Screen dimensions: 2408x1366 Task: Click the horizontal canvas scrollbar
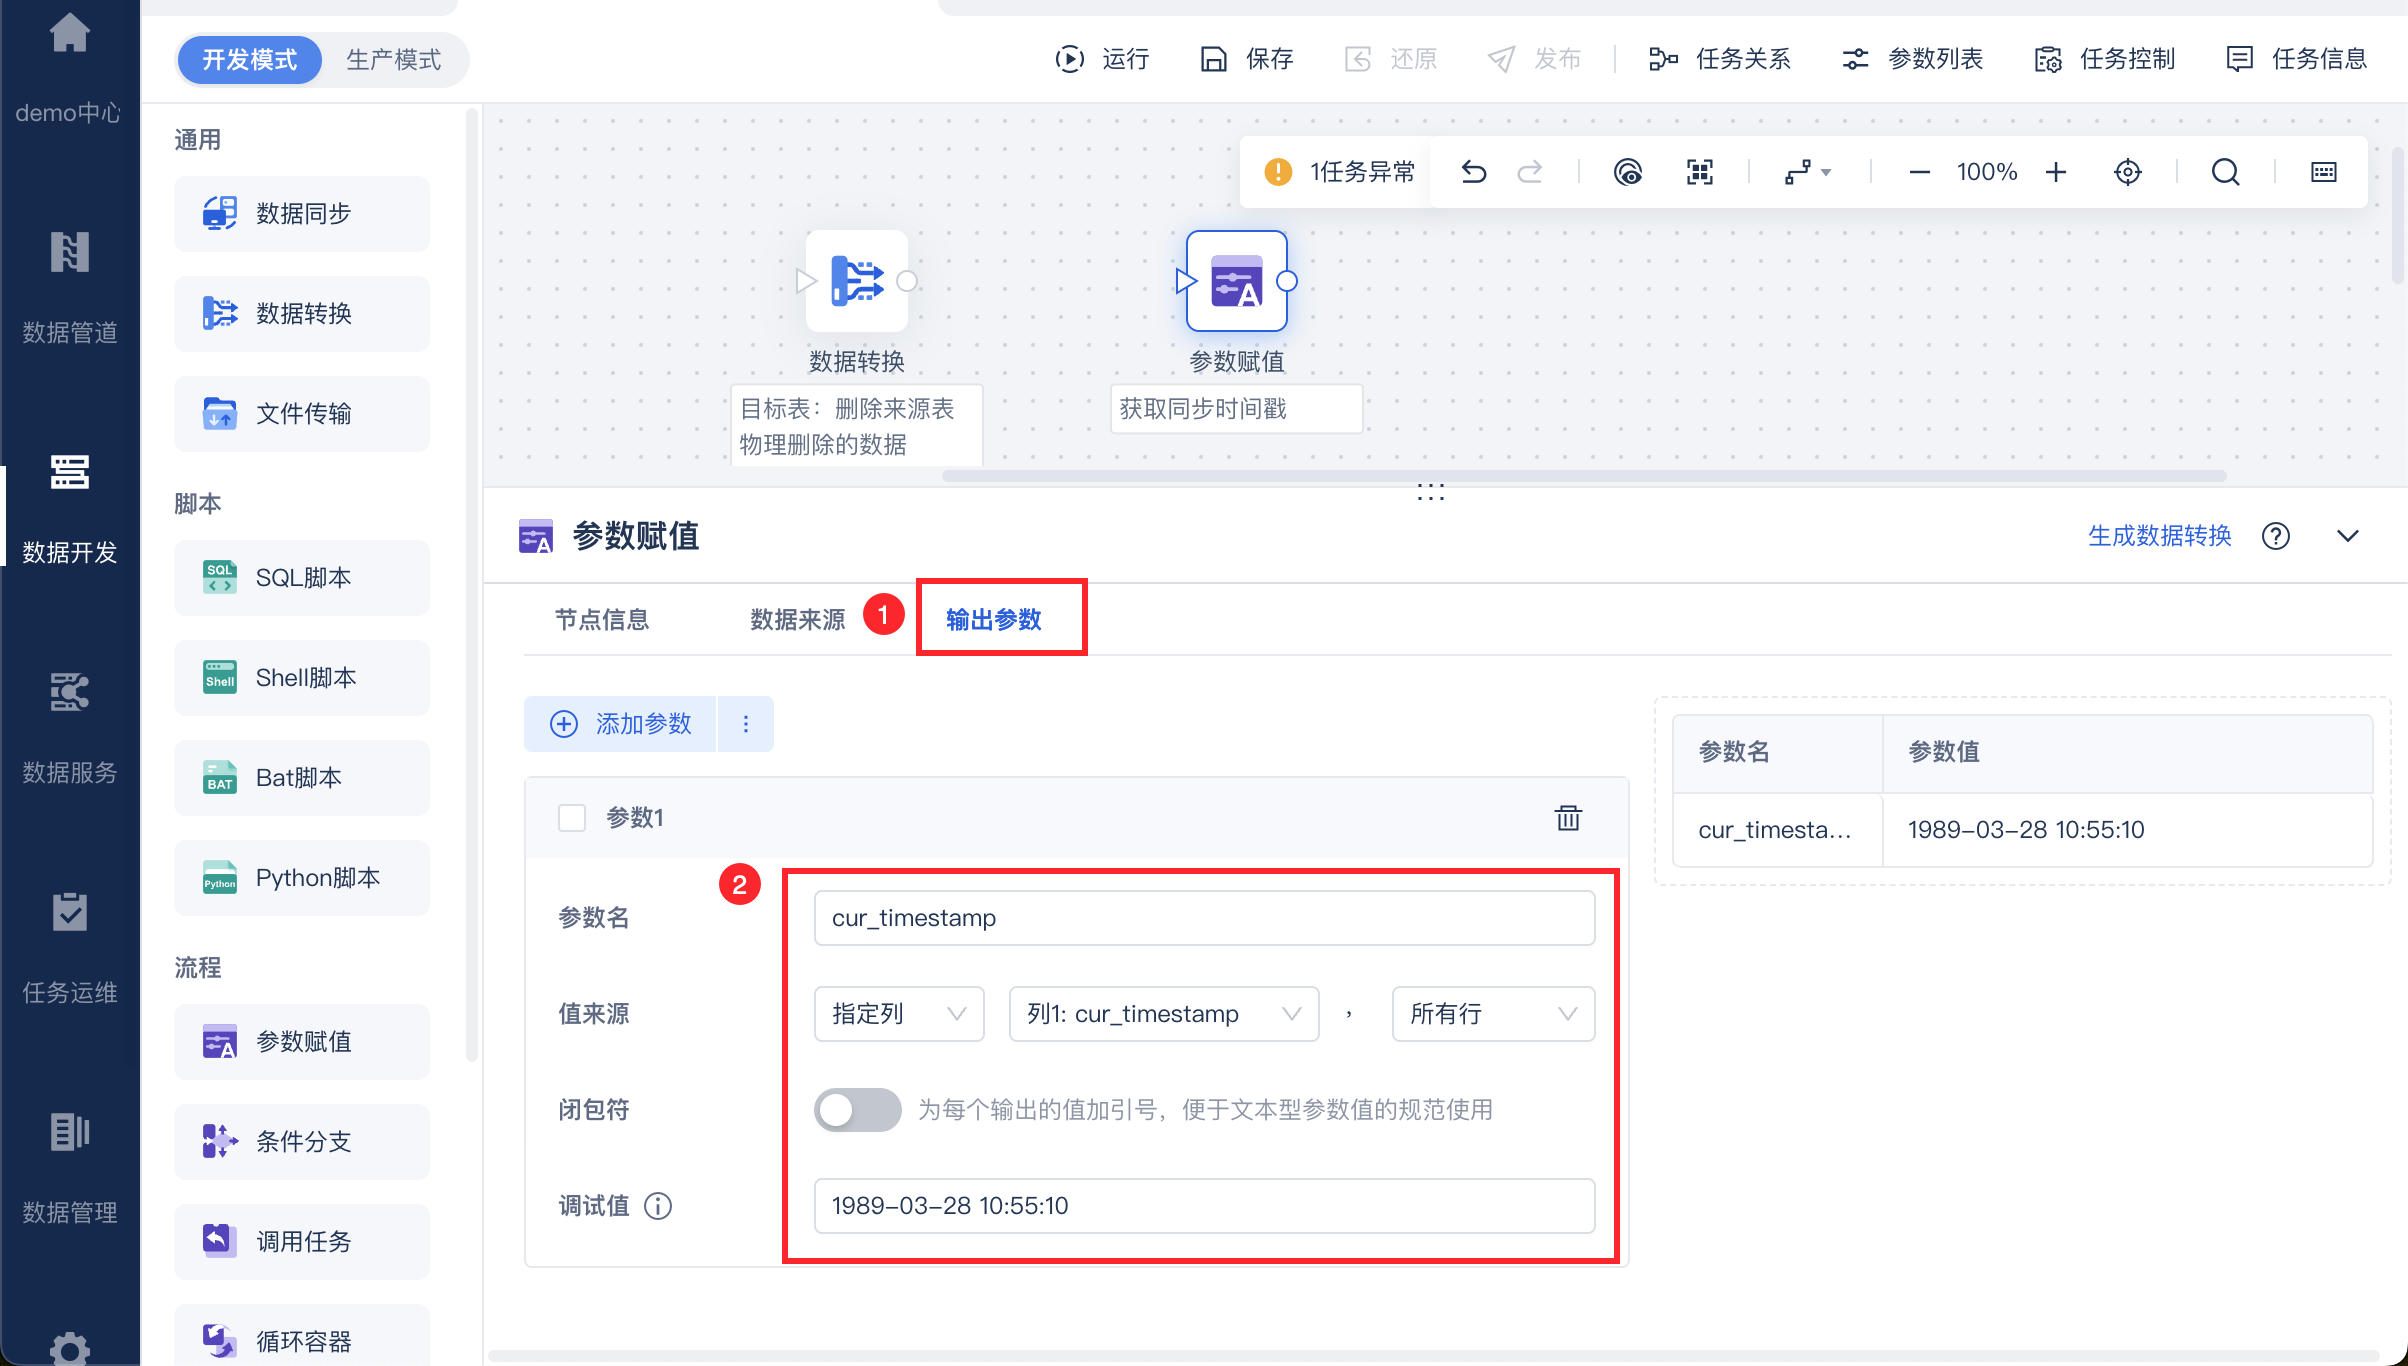click(x=1583, y=476)
